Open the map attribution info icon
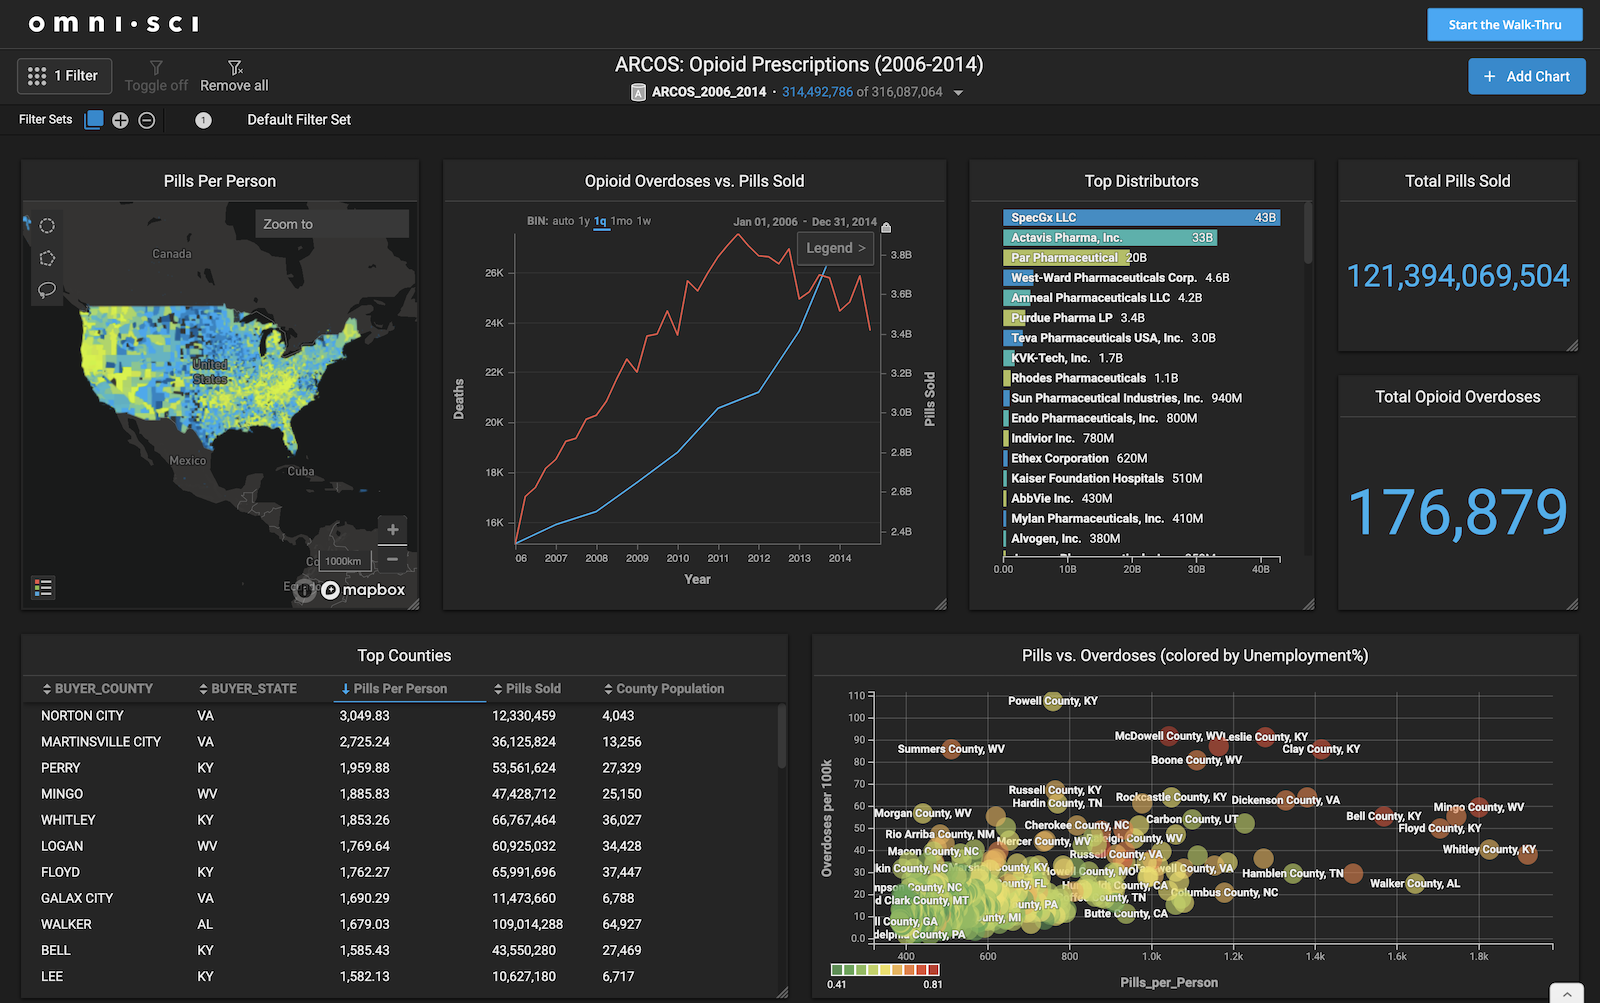This screenshot has width=1600, height=1003. [306, 590]
